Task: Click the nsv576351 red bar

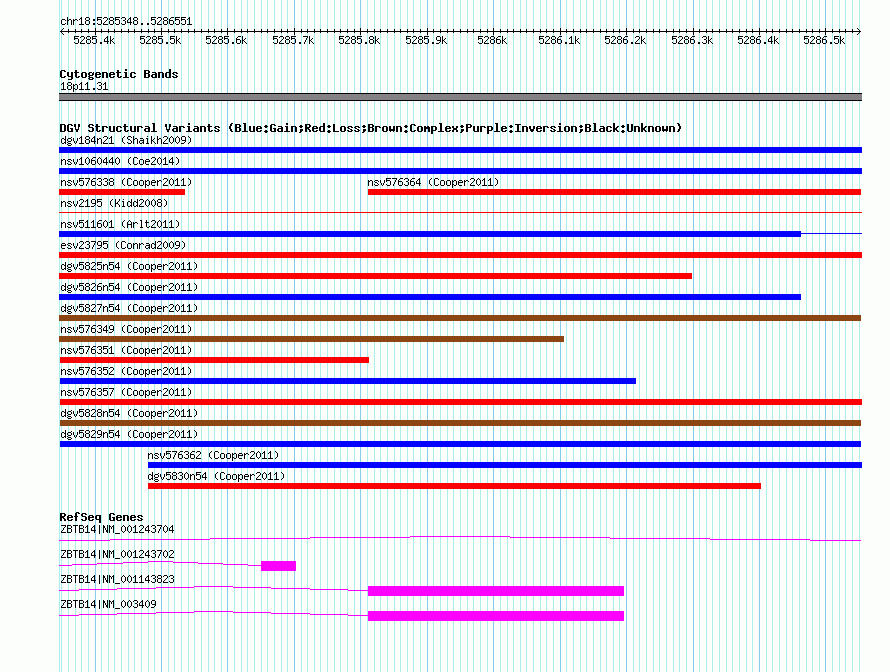Action: point(214,360)
